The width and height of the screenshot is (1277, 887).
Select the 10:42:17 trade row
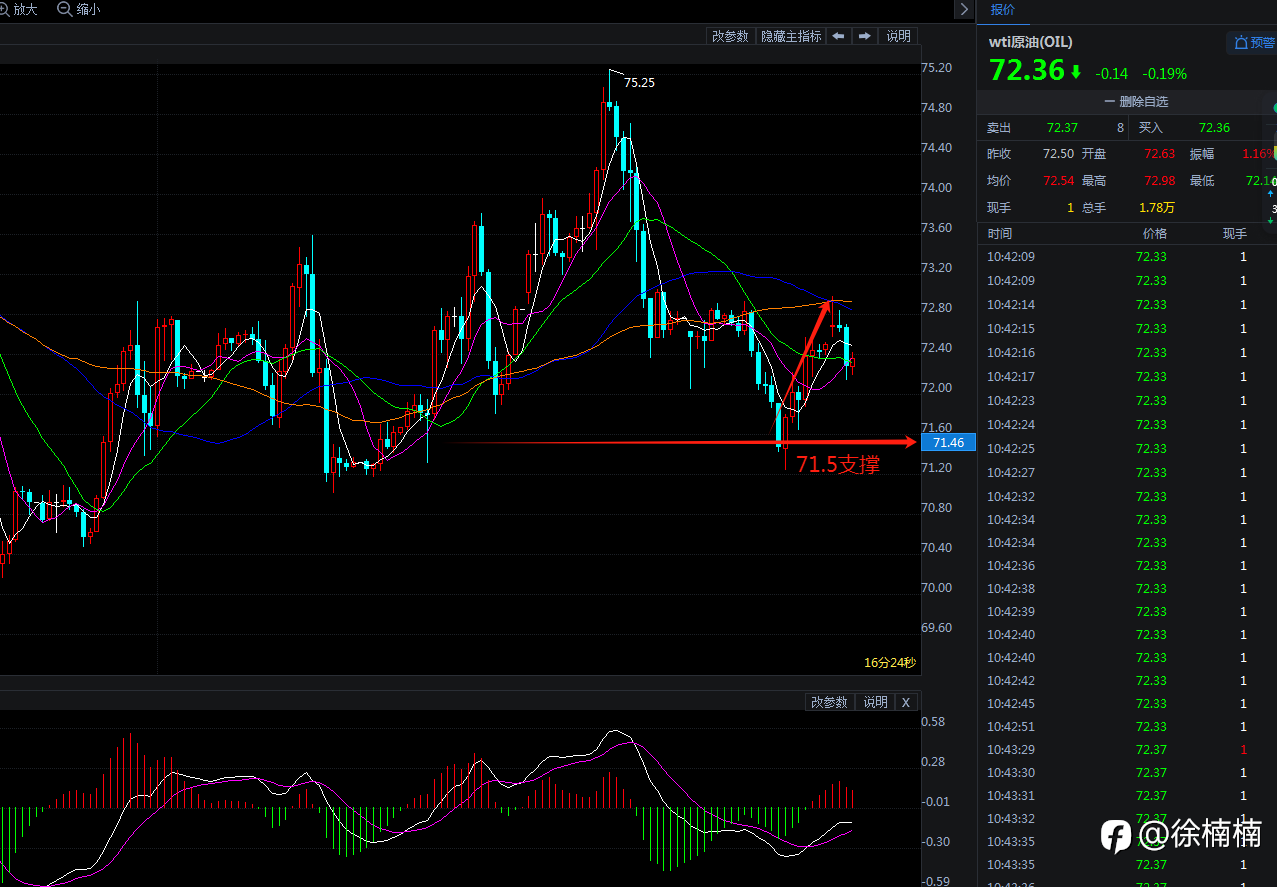tap(1127, 377)
